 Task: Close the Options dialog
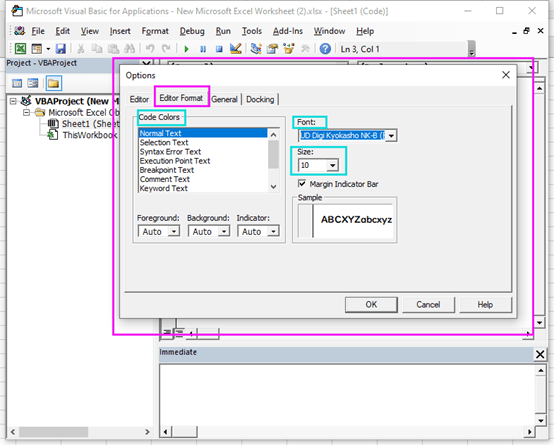506,75
